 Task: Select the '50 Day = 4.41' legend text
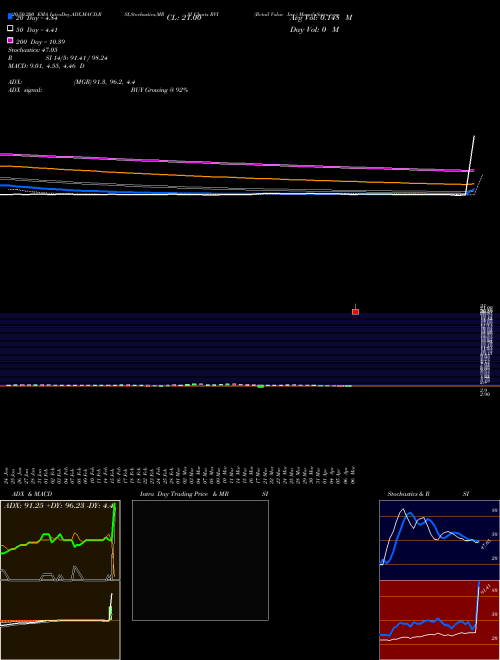[37, 30]
